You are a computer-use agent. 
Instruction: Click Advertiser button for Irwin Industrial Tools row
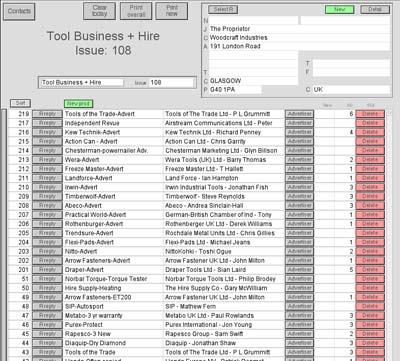click(x=299, y=187)
